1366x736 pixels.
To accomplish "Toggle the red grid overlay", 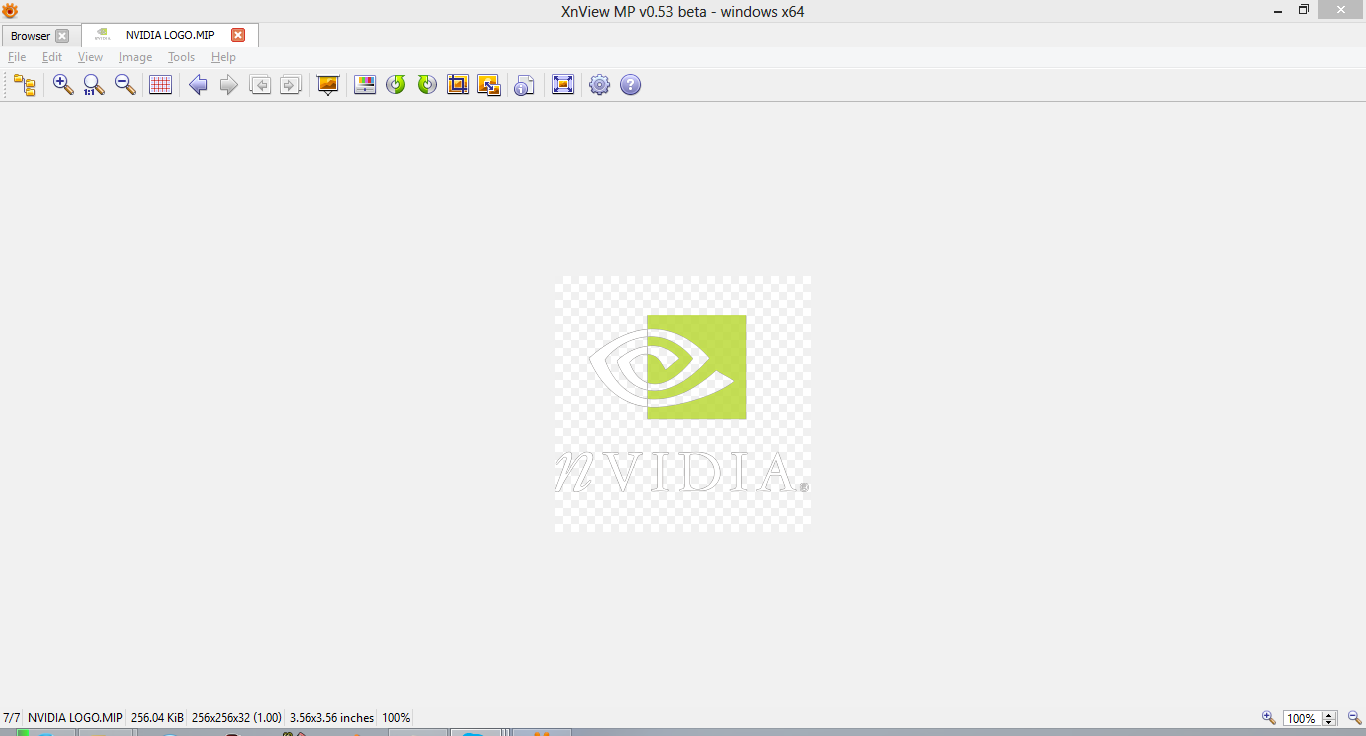I will point(160,85).
